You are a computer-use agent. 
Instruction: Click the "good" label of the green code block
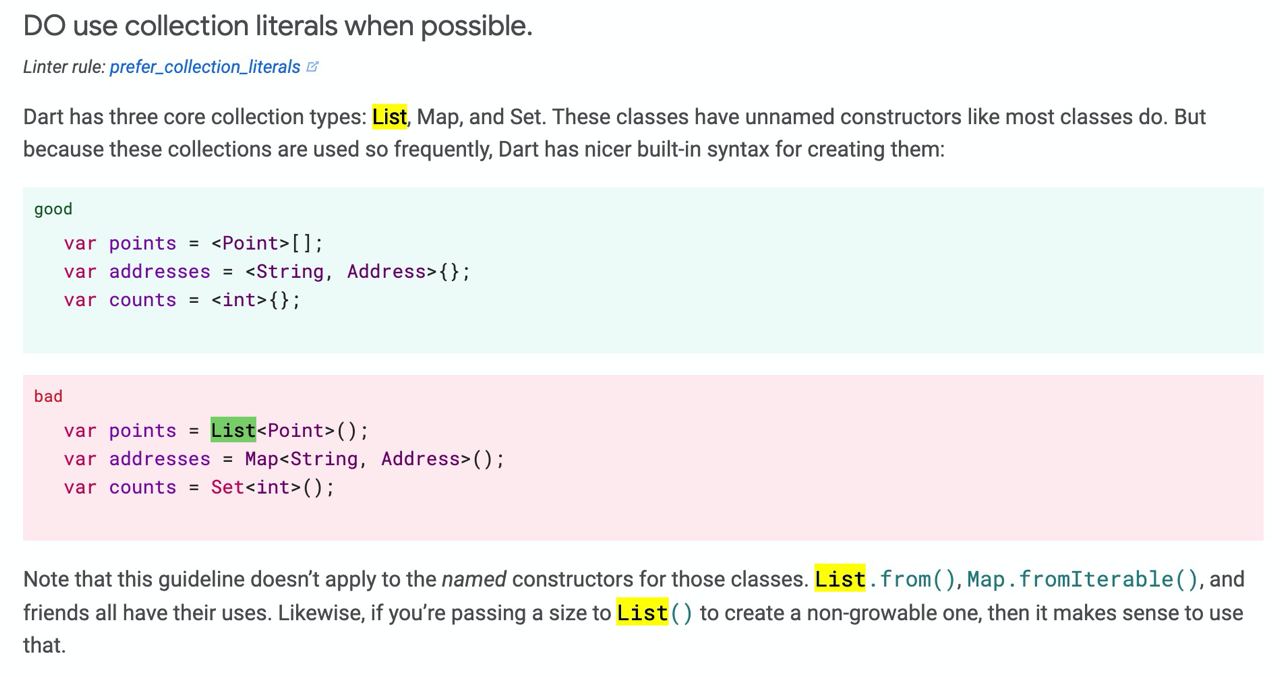[53, 209]
